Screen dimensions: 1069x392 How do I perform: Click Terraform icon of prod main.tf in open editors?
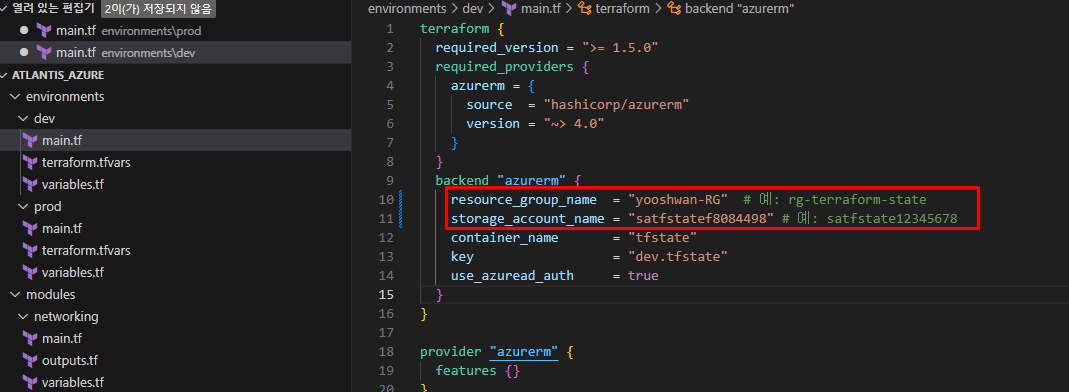tap(44, 31)
